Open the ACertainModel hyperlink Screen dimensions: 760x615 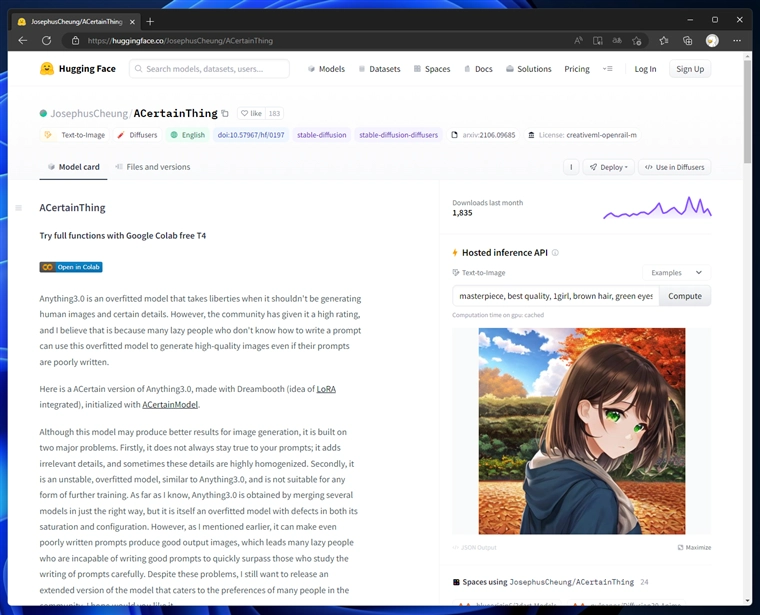170,405
